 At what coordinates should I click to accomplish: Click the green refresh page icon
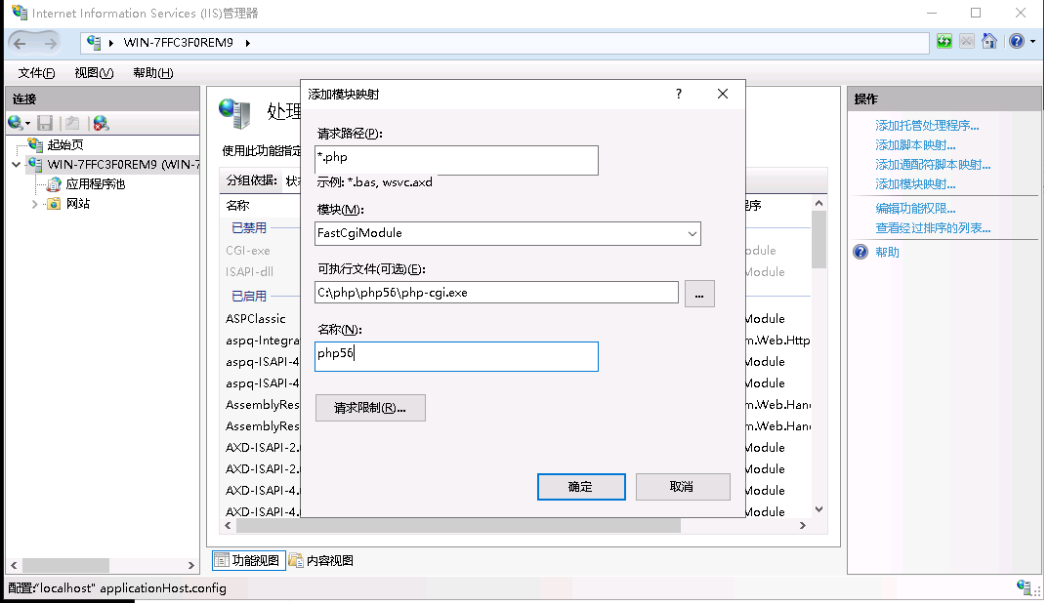point(944,42)
